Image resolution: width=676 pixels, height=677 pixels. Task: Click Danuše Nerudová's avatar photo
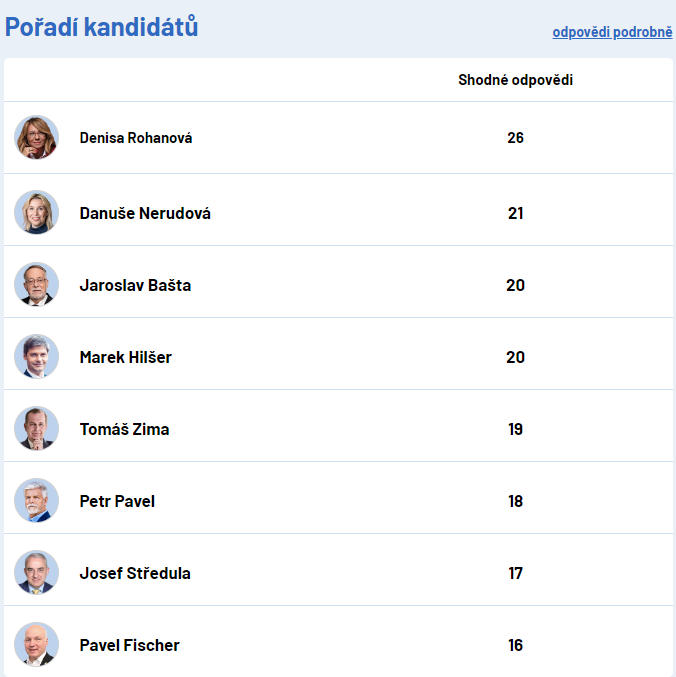[x=36, y=212]
